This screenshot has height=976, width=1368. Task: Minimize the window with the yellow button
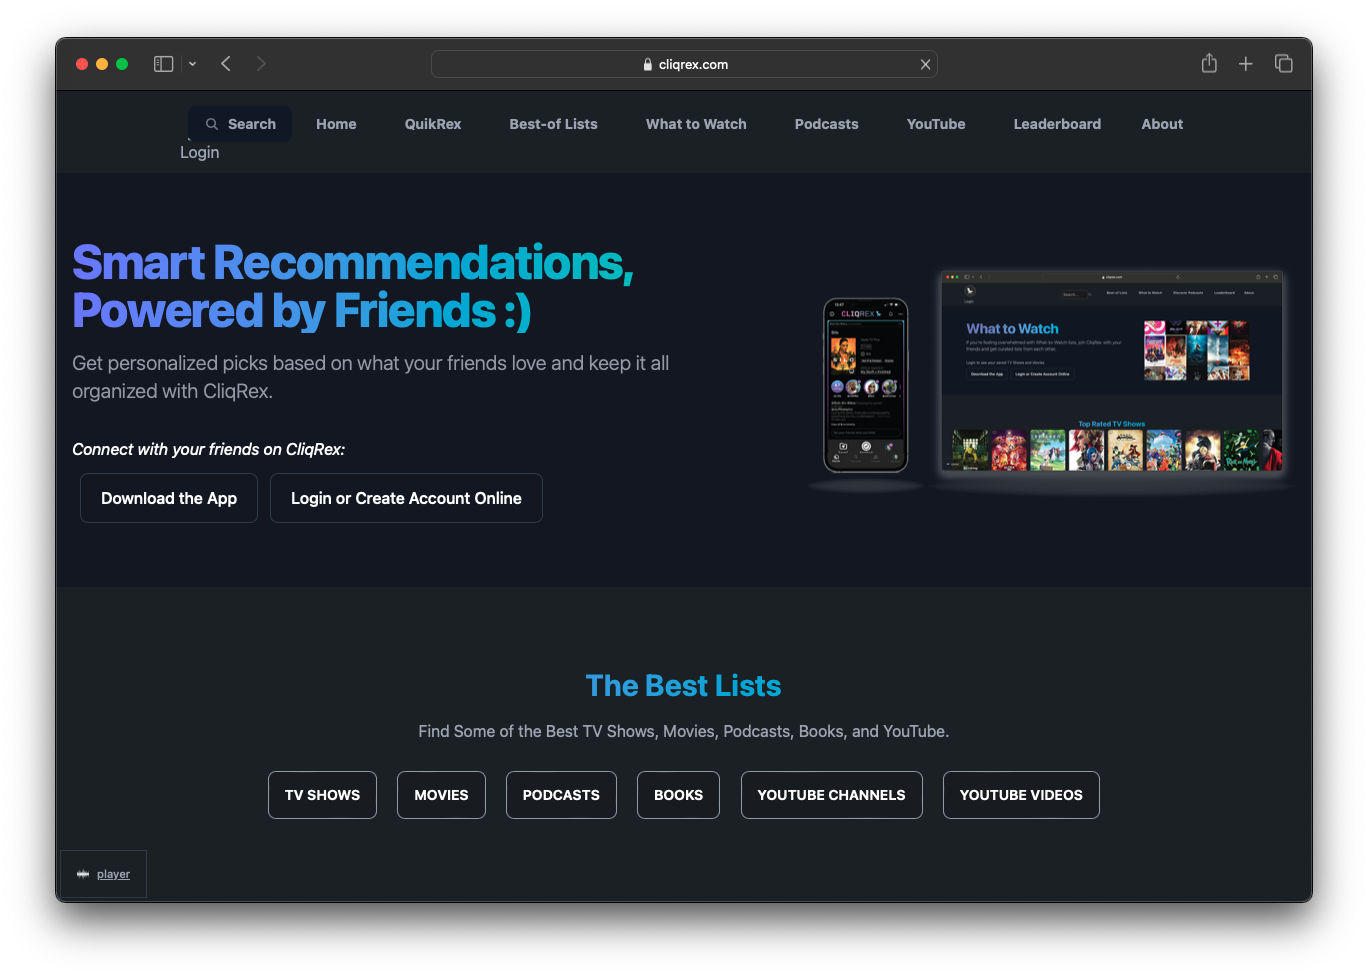pyautogui.click(x=102, y=64)
